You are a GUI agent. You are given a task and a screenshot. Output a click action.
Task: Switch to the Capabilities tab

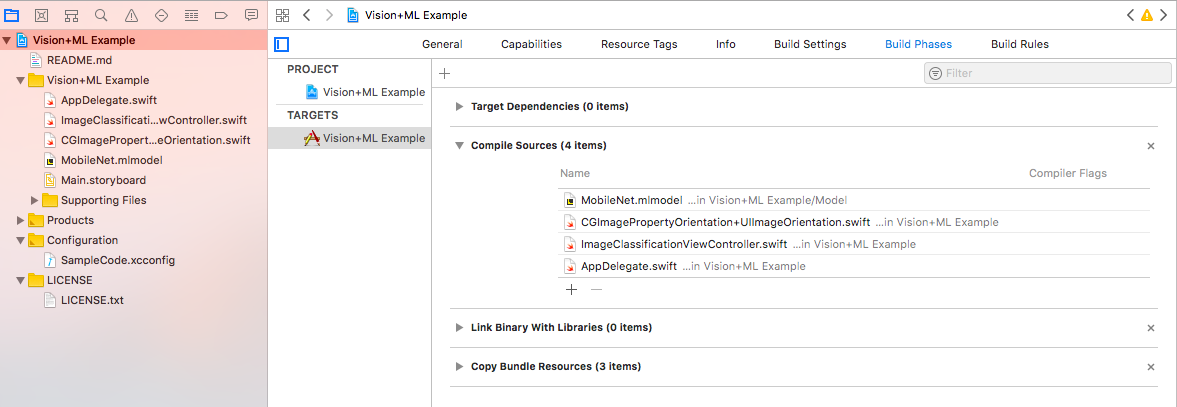pos(531,44)
